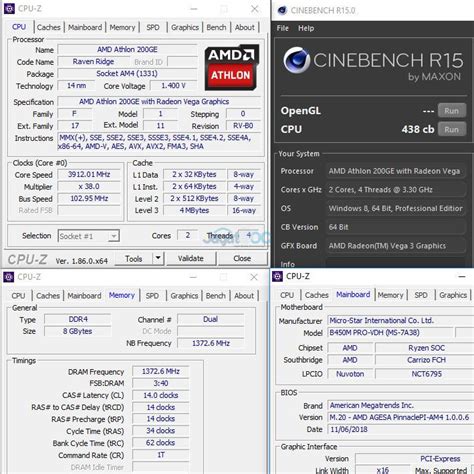Select CPU tab in Memory CPU-Z window
This screenshot has width=474, height=474.
pyautogui.click(x=18, y=296)
